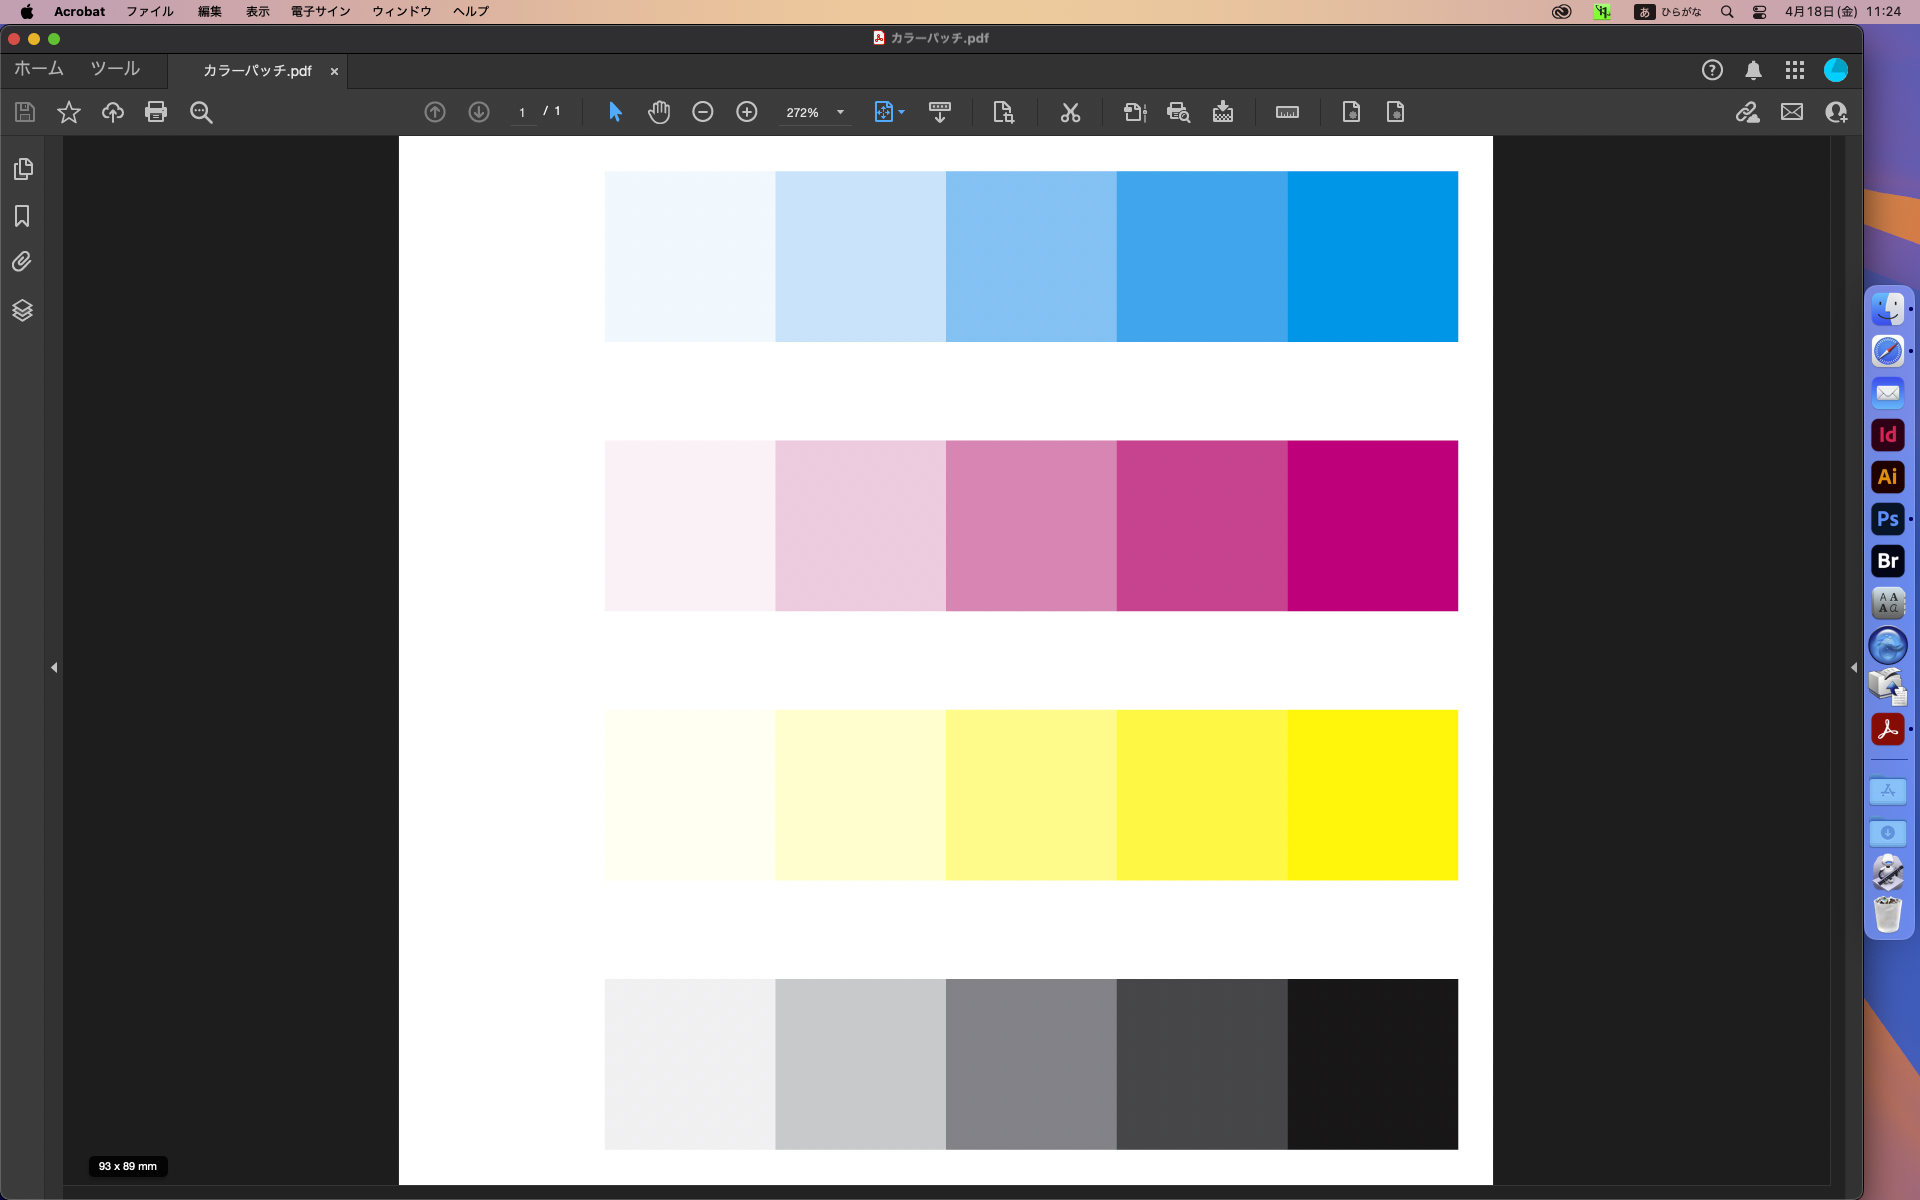Open the layers panel

pos(24,310)
